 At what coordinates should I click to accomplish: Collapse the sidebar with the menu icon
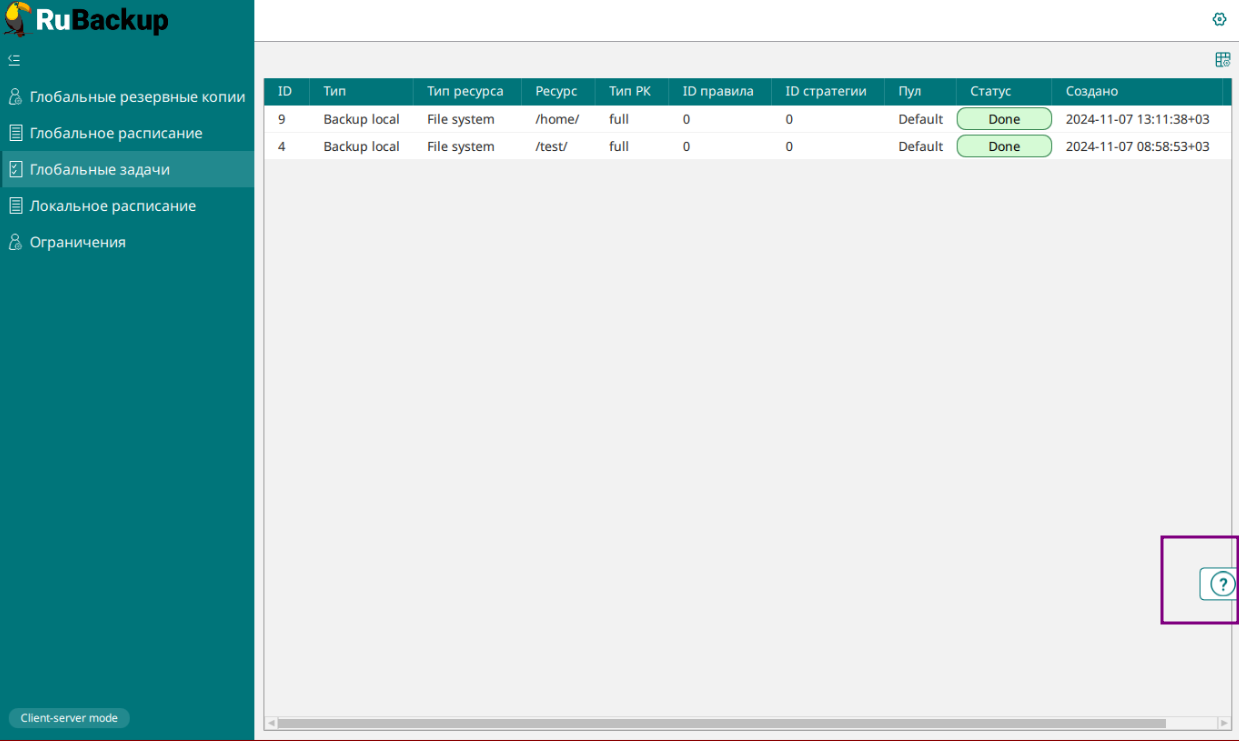pos(14,60)
